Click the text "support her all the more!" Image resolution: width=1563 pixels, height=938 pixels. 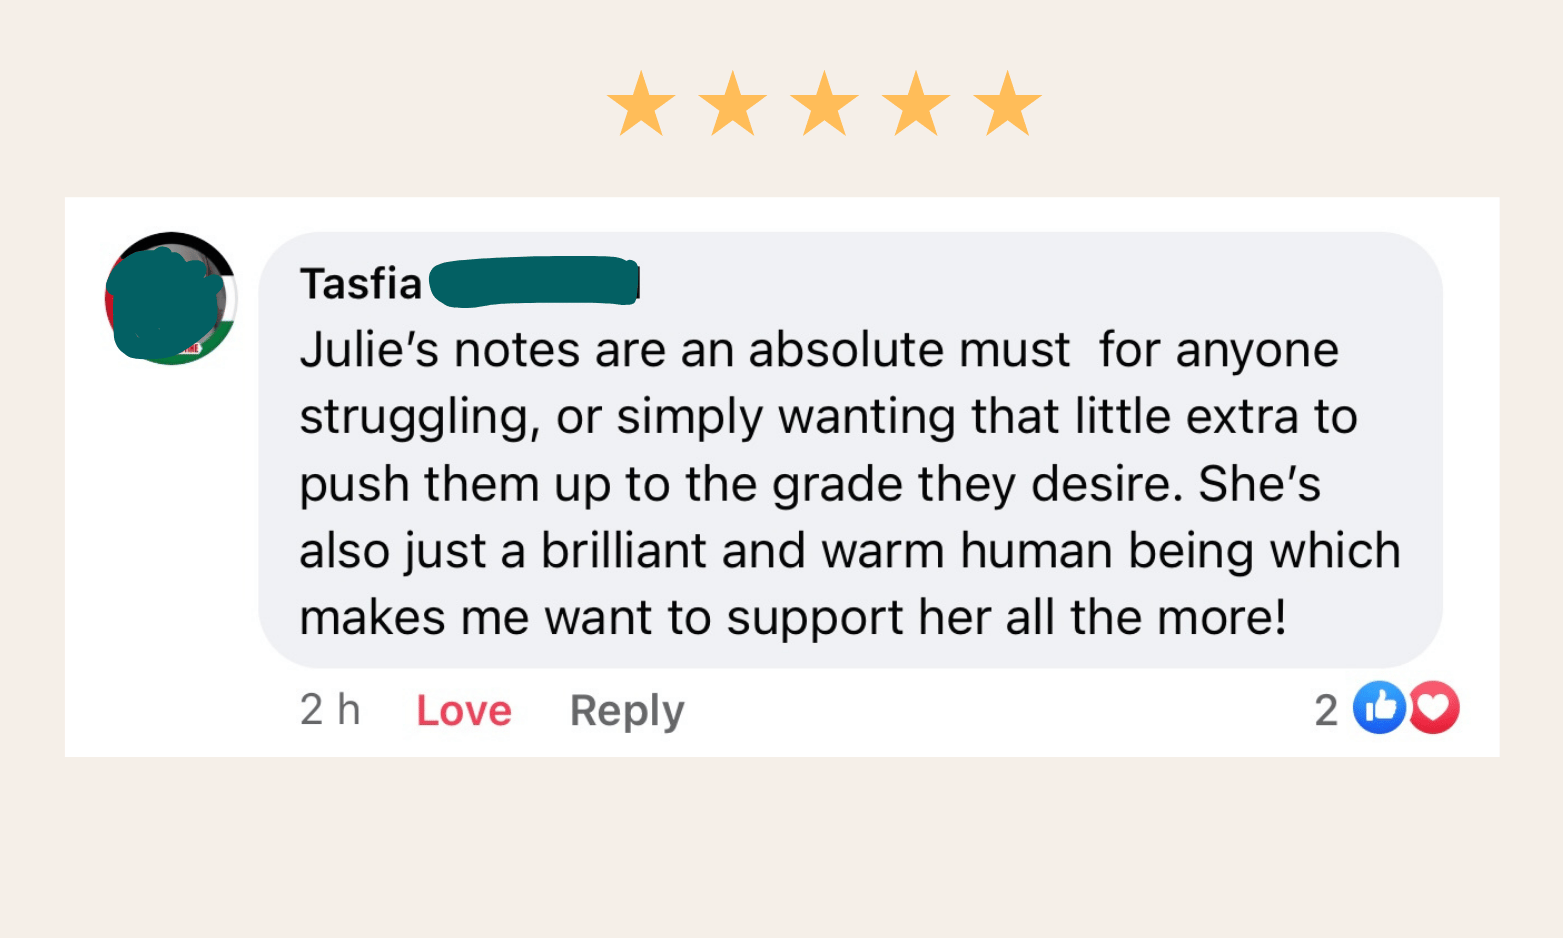(1006, 617)
